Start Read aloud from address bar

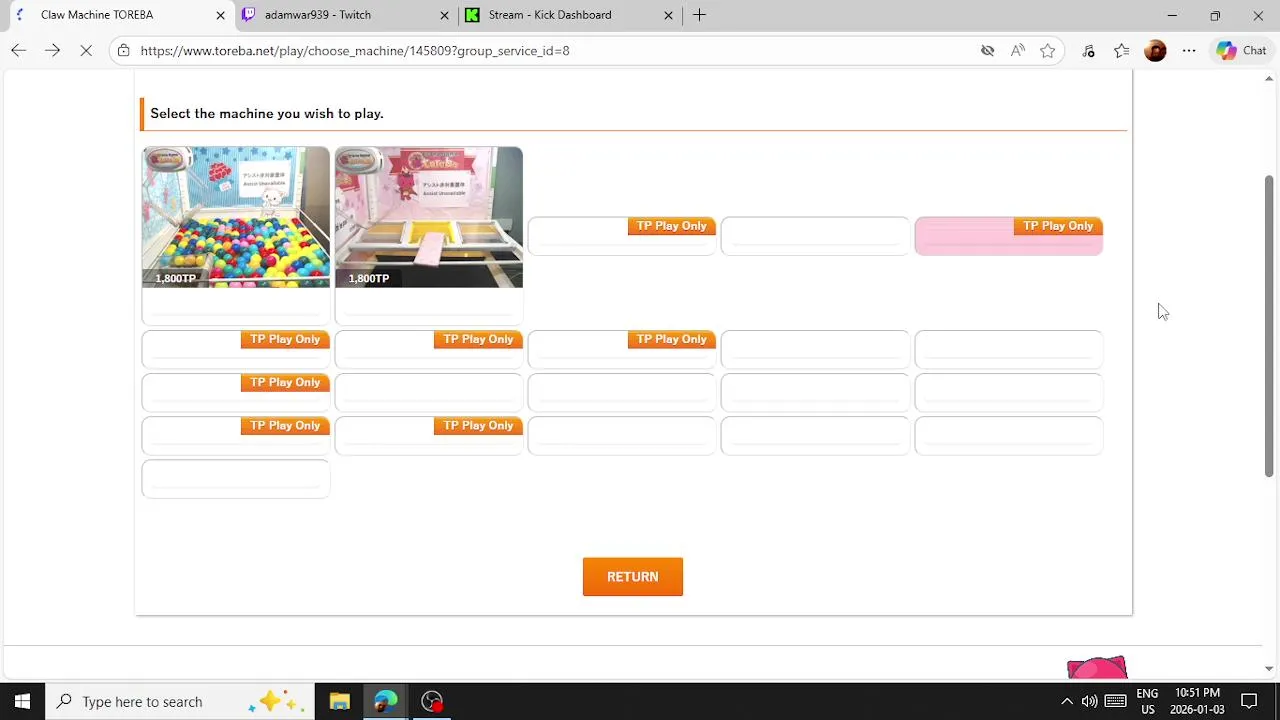pos(1017,50)
